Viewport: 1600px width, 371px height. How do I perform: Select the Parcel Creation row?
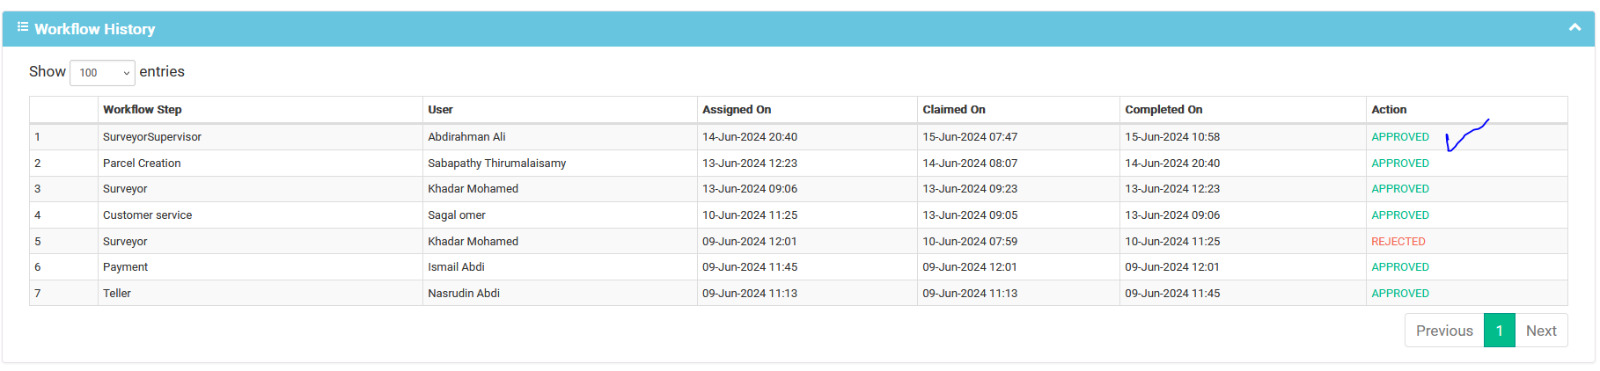[x=798, y=163]
